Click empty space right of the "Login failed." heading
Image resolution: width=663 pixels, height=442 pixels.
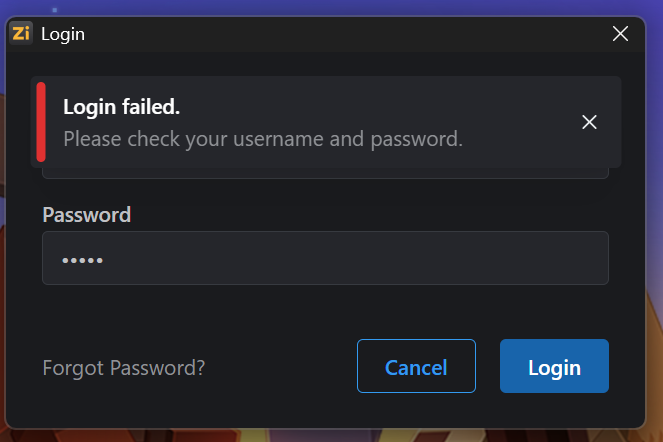(380, 107)
